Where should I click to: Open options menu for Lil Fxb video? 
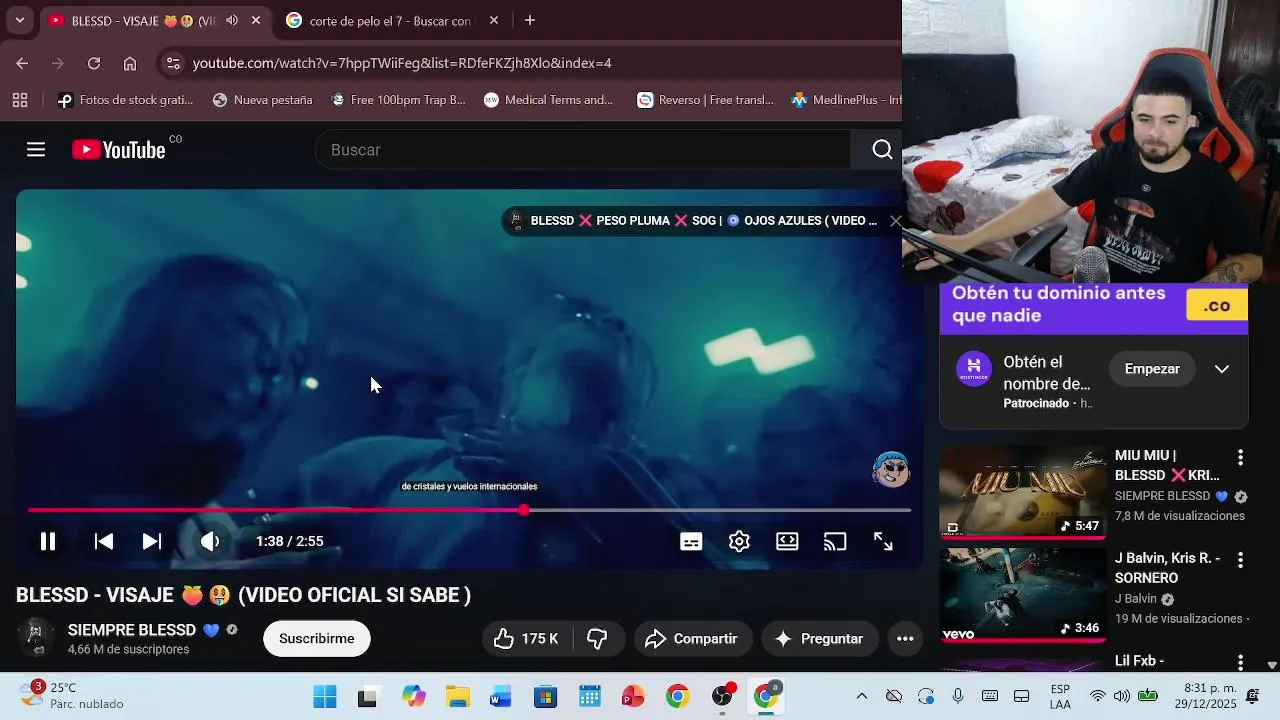pyautogui.click(x=1240, y=663)
